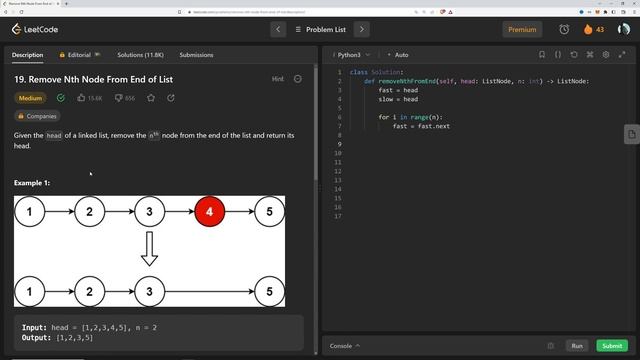Click the share icon
This screenshot has width=640, height=360.
pyautogui.click(x=171, y=98)
